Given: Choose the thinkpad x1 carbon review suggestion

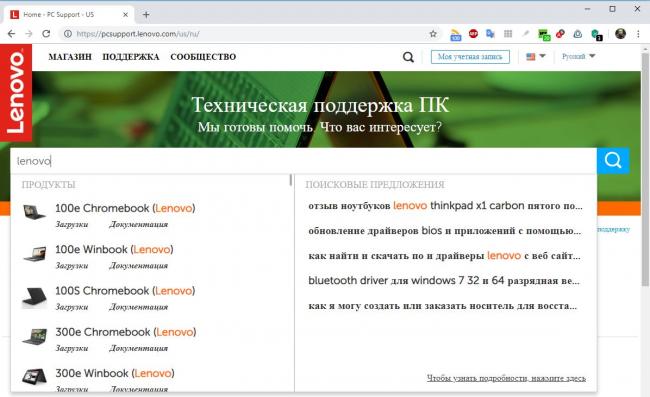Looking at the screenshot, I should click(x=445, y=206).
